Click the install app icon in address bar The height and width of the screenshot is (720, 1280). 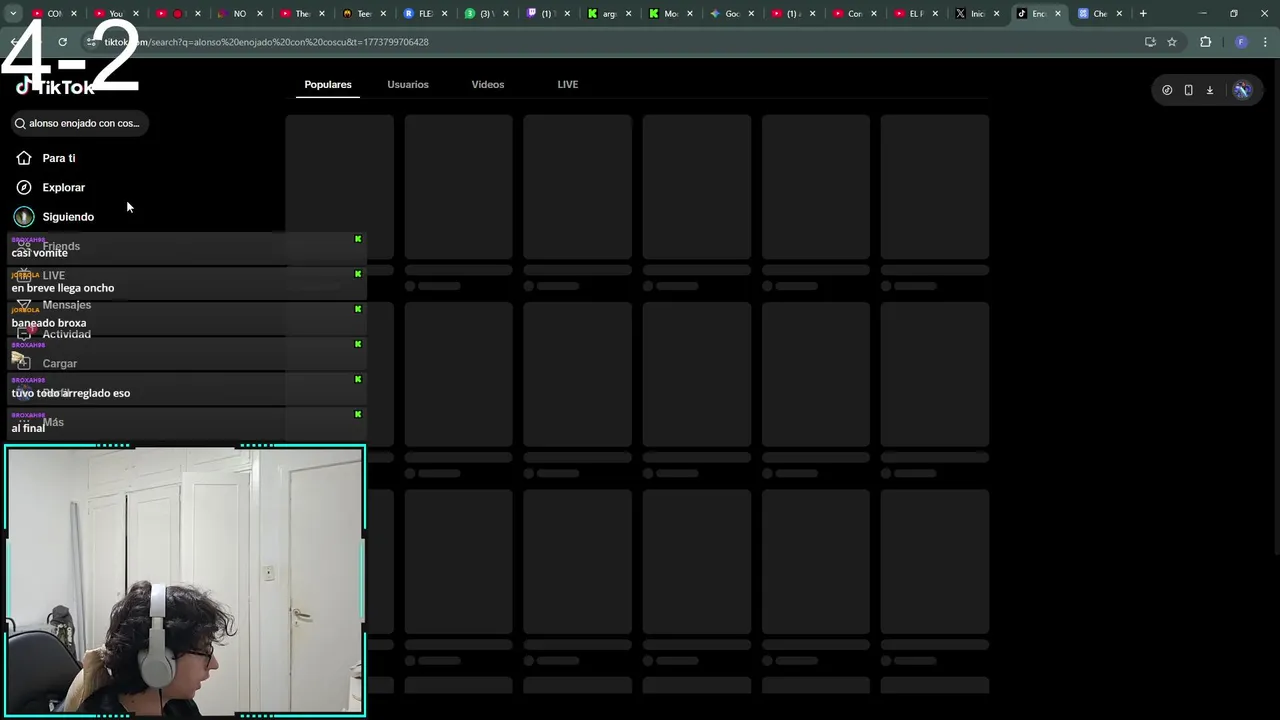1150,42
